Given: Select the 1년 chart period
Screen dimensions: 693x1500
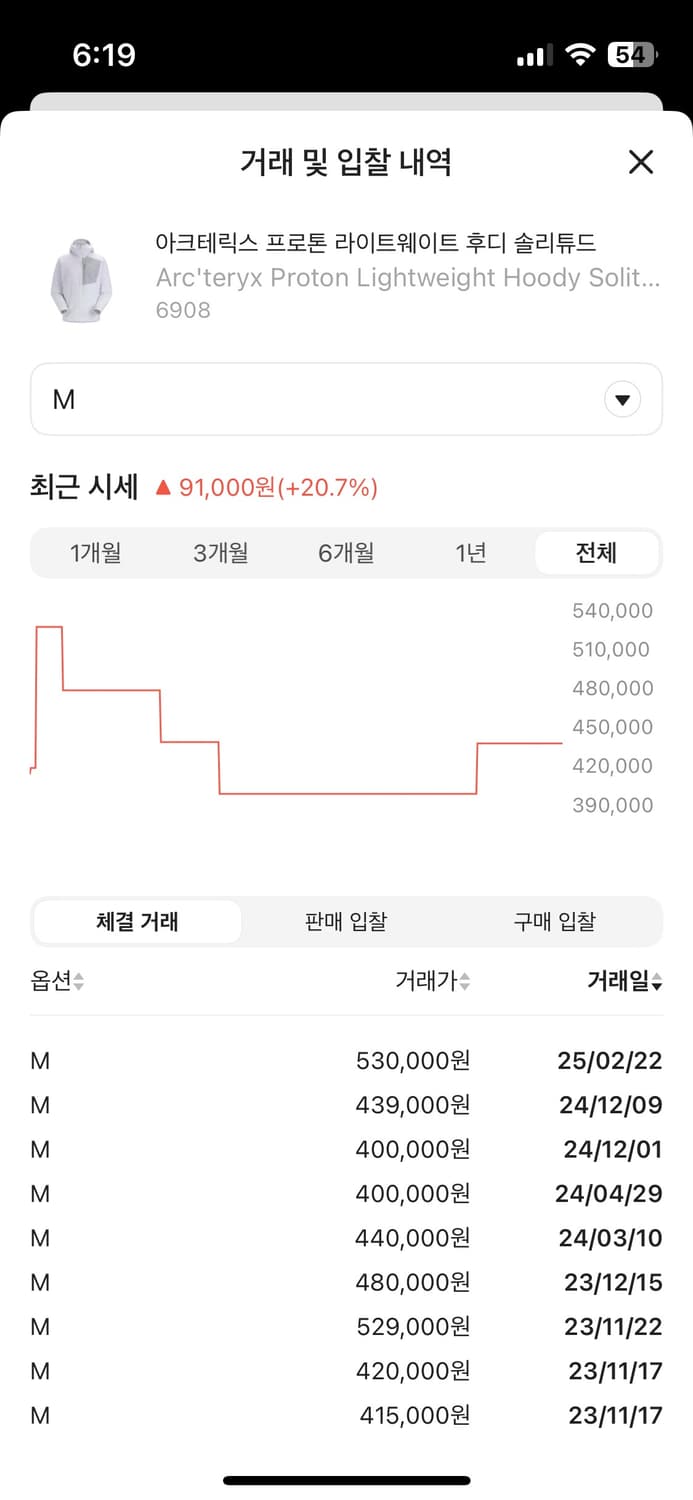Looking at the screenshot, I should [x=470, y=552].
